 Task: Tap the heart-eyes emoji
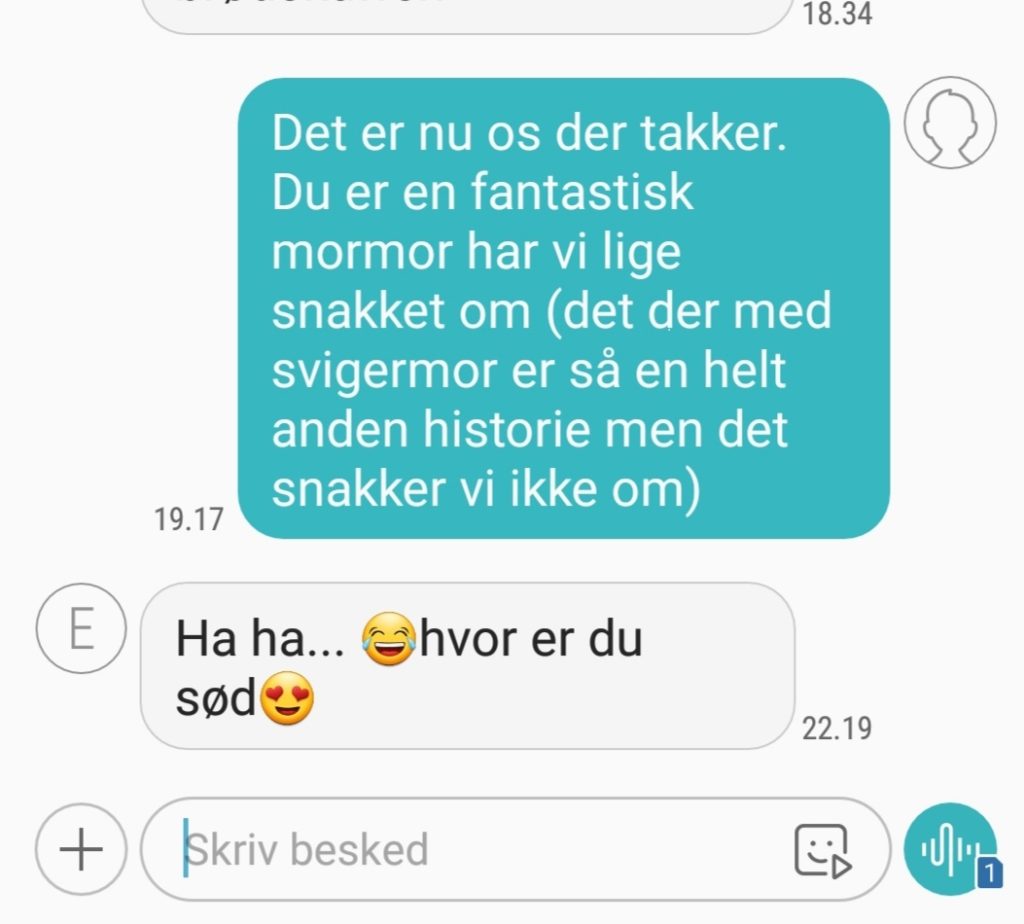287,698
